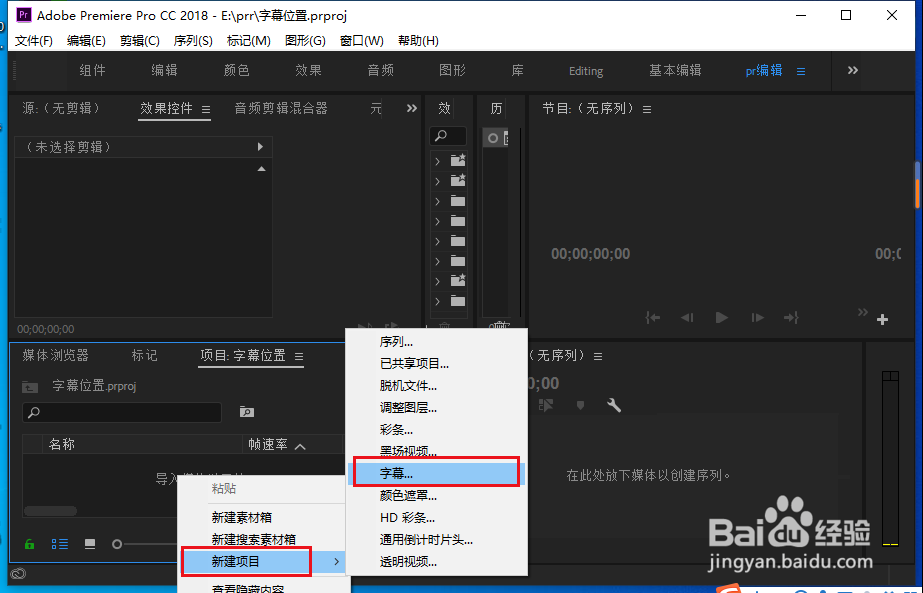Switch to the 库 workspace
This screenshot has width=923, height=593.
[x=517, y=71]
